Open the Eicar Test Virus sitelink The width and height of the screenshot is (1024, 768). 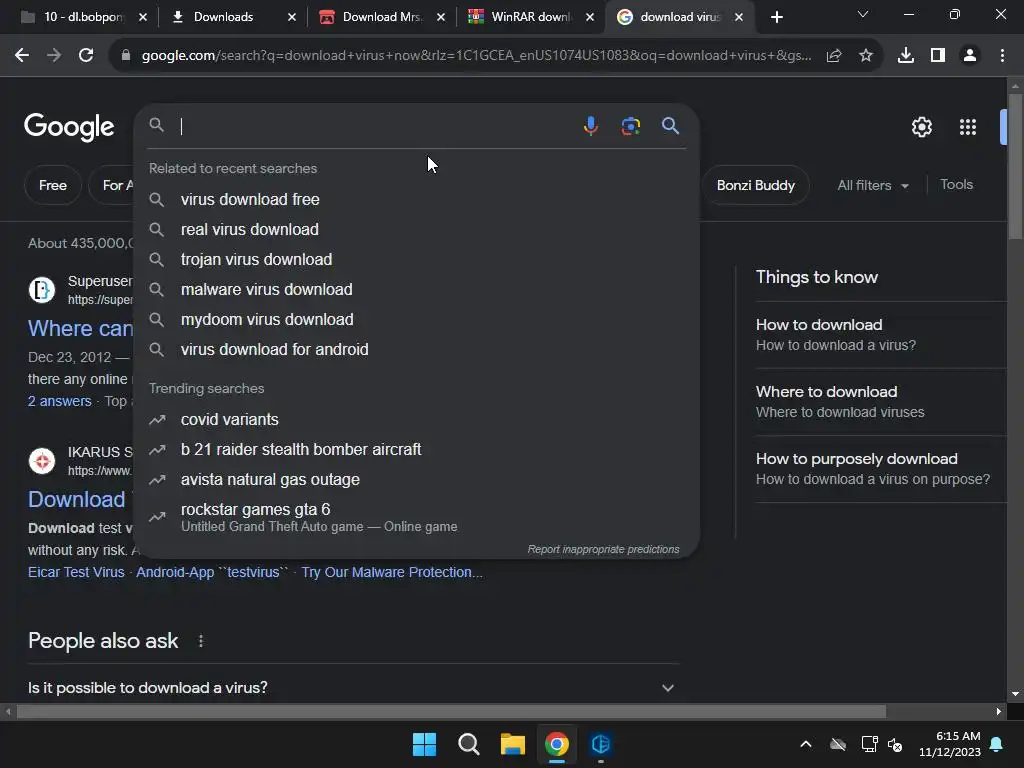click(x=76, y=572)
